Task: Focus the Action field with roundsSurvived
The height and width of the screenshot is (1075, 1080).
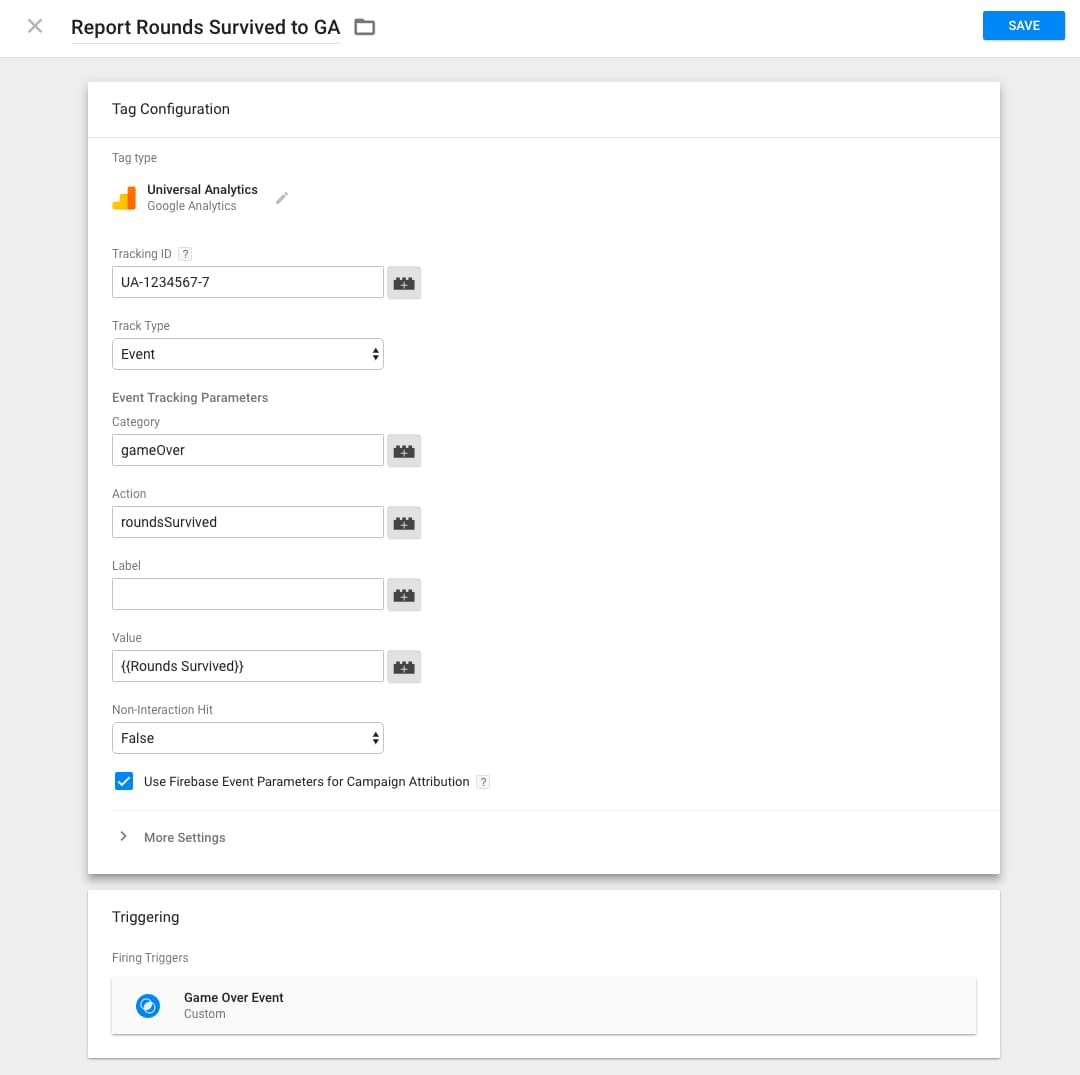Action: (248, 522)
